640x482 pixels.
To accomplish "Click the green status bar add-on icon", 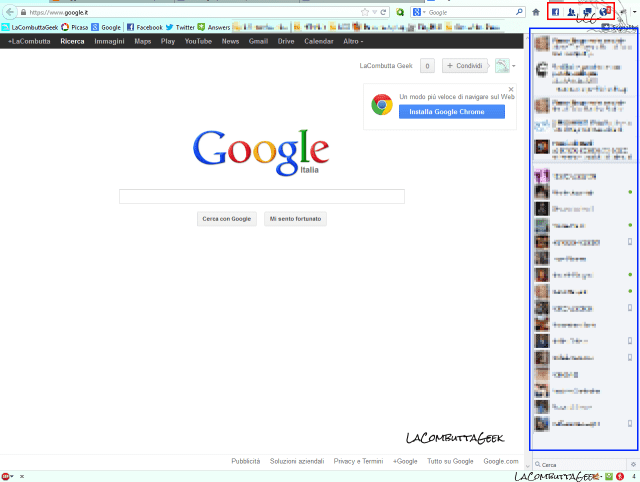I will click(x=609, y=476).
